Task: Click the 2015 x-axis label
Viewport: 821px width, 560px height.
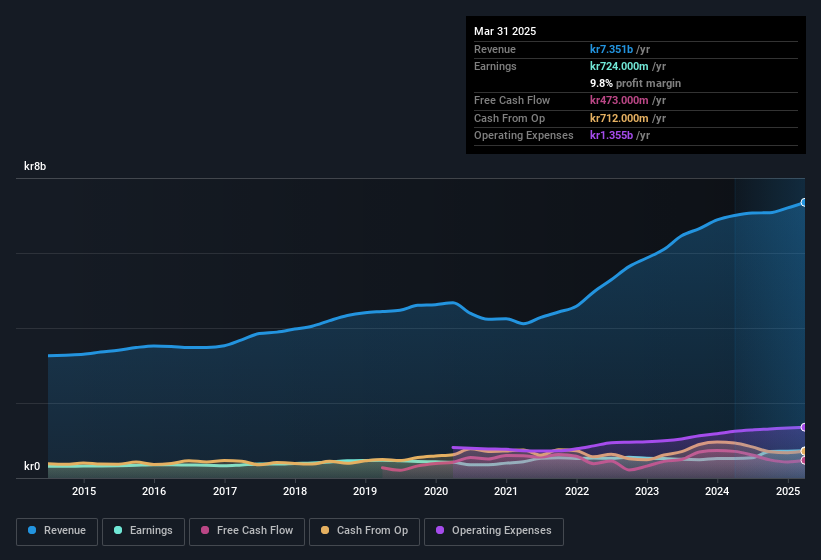Action: pos(84,491)
